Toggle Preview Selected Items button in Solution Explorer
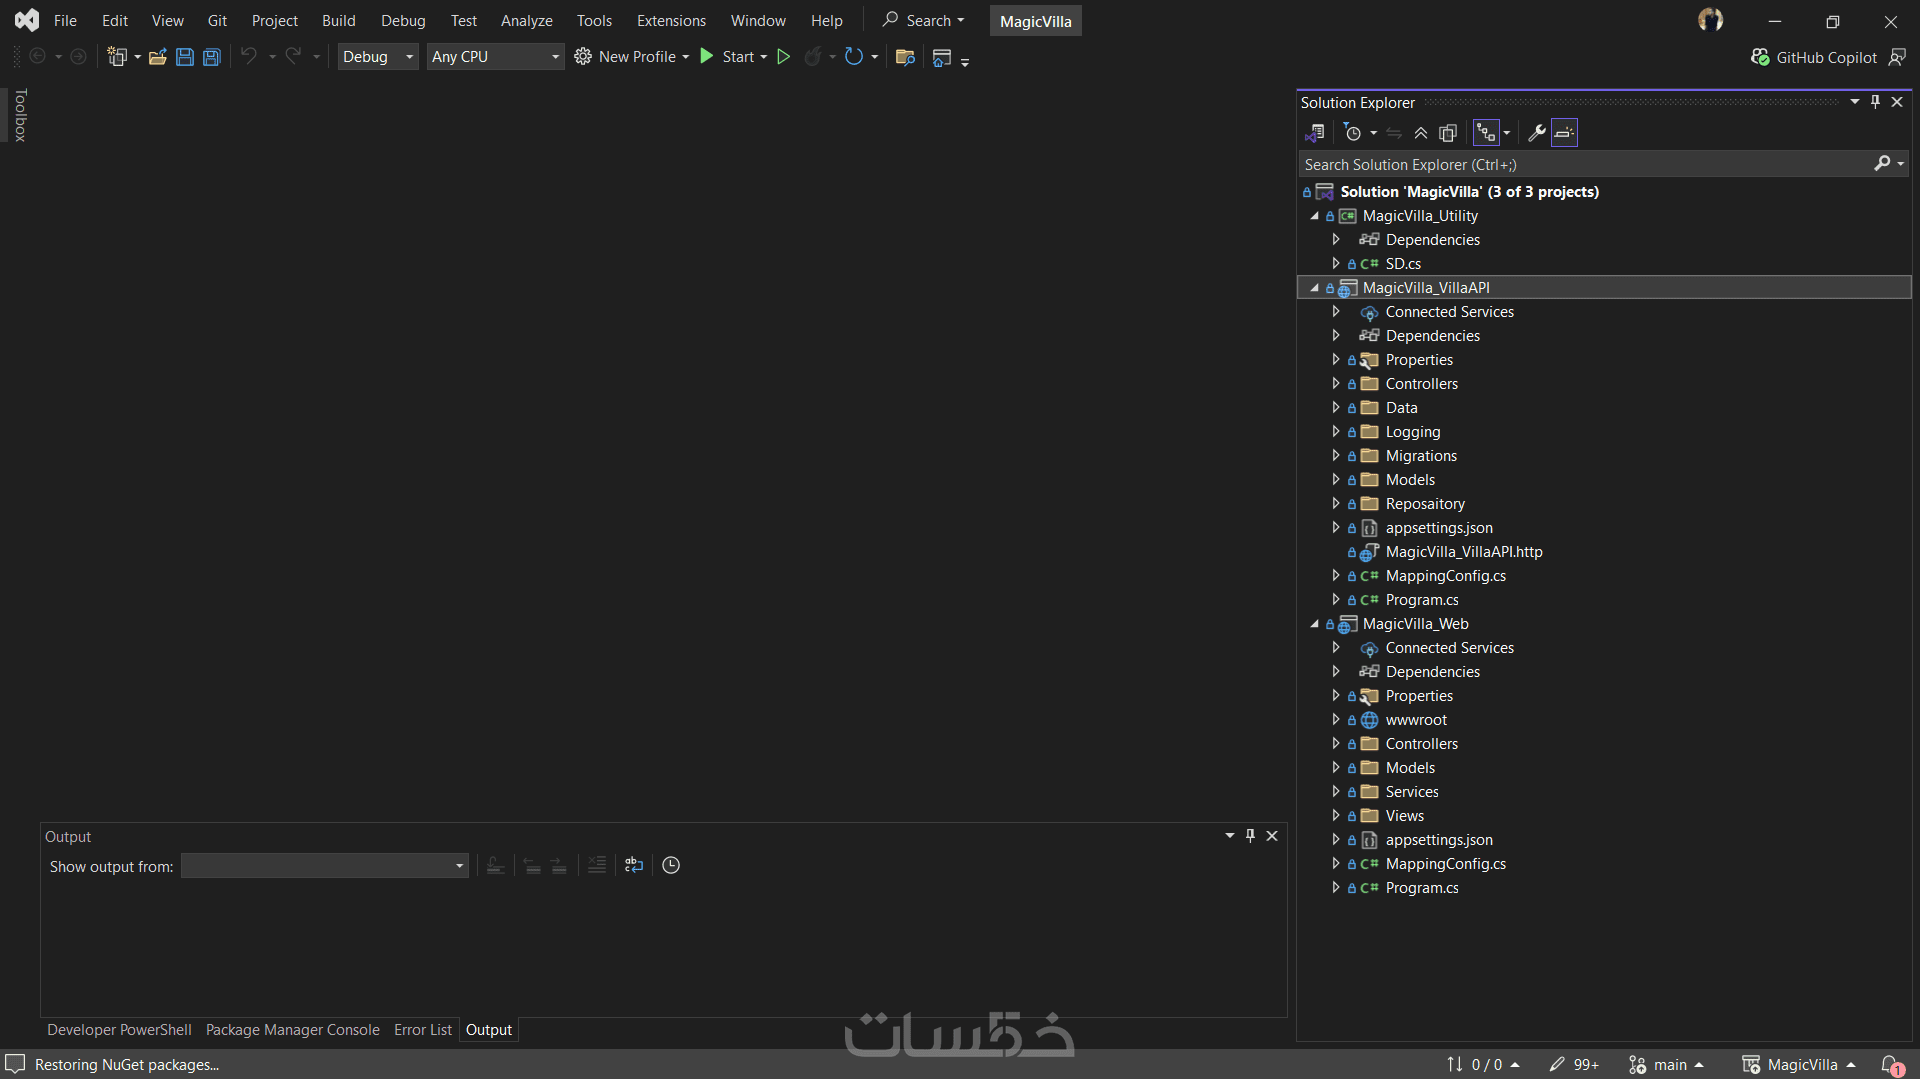1920x1080 pixels. click(1564, 133)
